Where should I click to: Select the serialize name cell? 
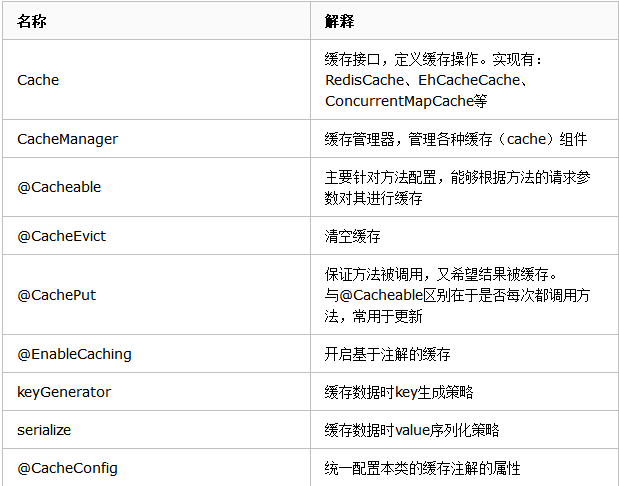(44, 430)
